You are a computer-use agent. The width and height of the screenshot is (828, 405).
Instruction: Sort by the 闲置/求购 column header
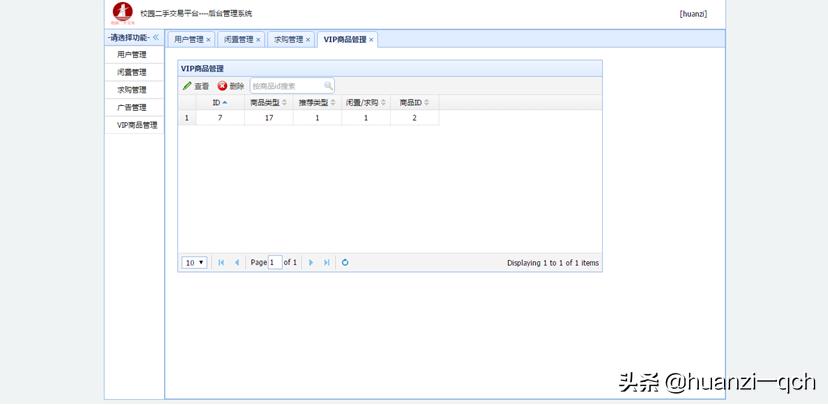click(366, 102)
